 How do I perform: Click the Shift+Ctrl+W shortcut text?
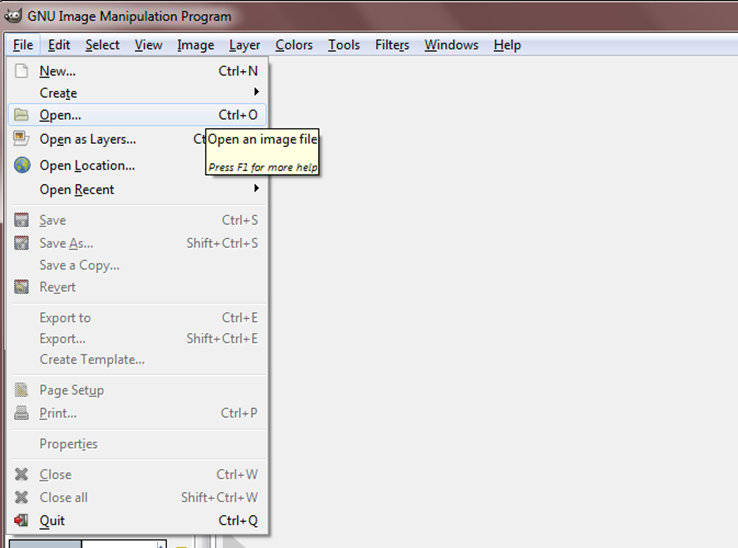click(220, 498)
